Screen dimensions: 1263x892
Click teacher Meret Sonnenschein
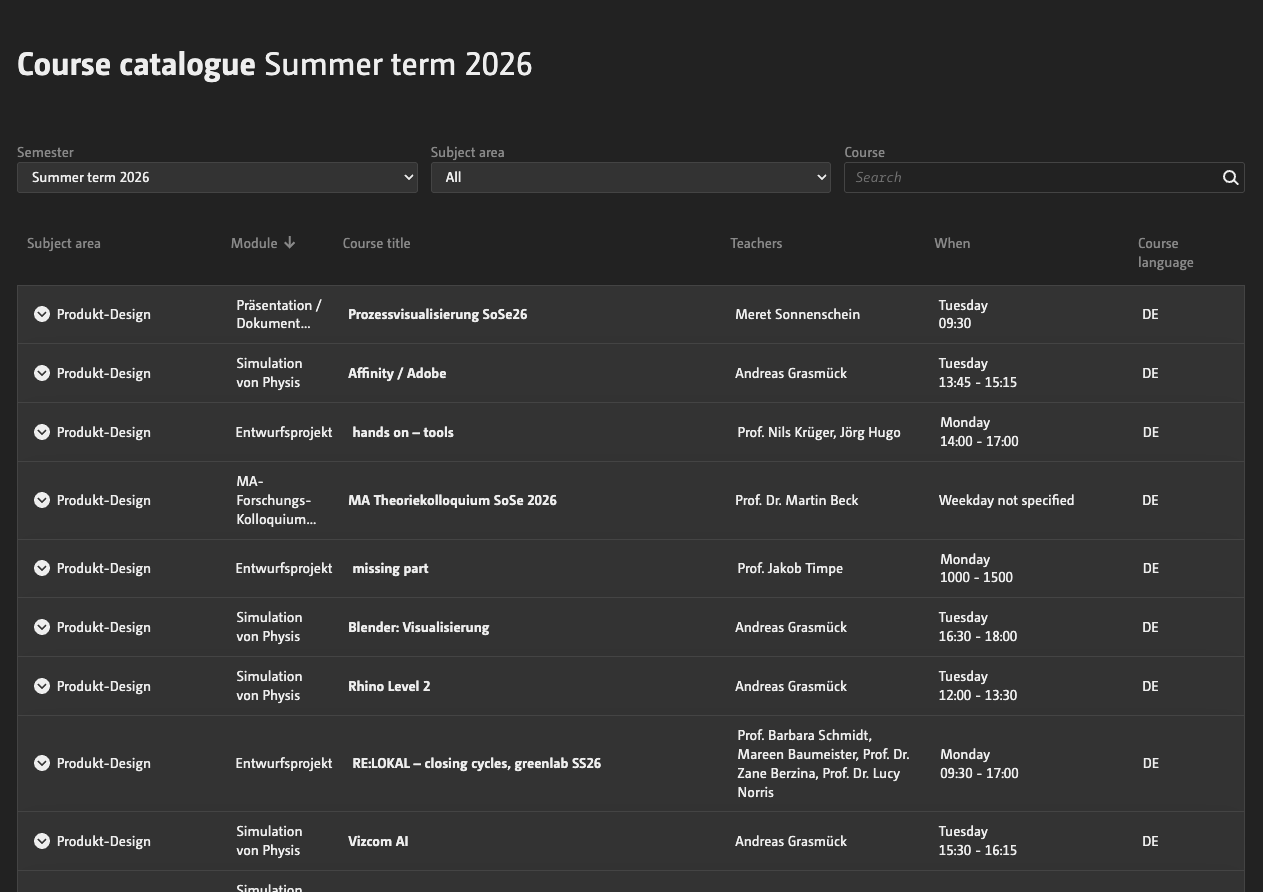pos(797,314)
